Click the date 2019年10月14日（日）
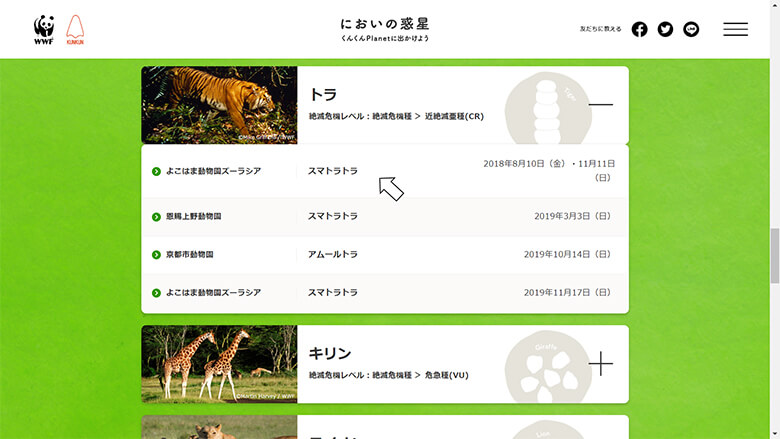 [x=567, y=254]
